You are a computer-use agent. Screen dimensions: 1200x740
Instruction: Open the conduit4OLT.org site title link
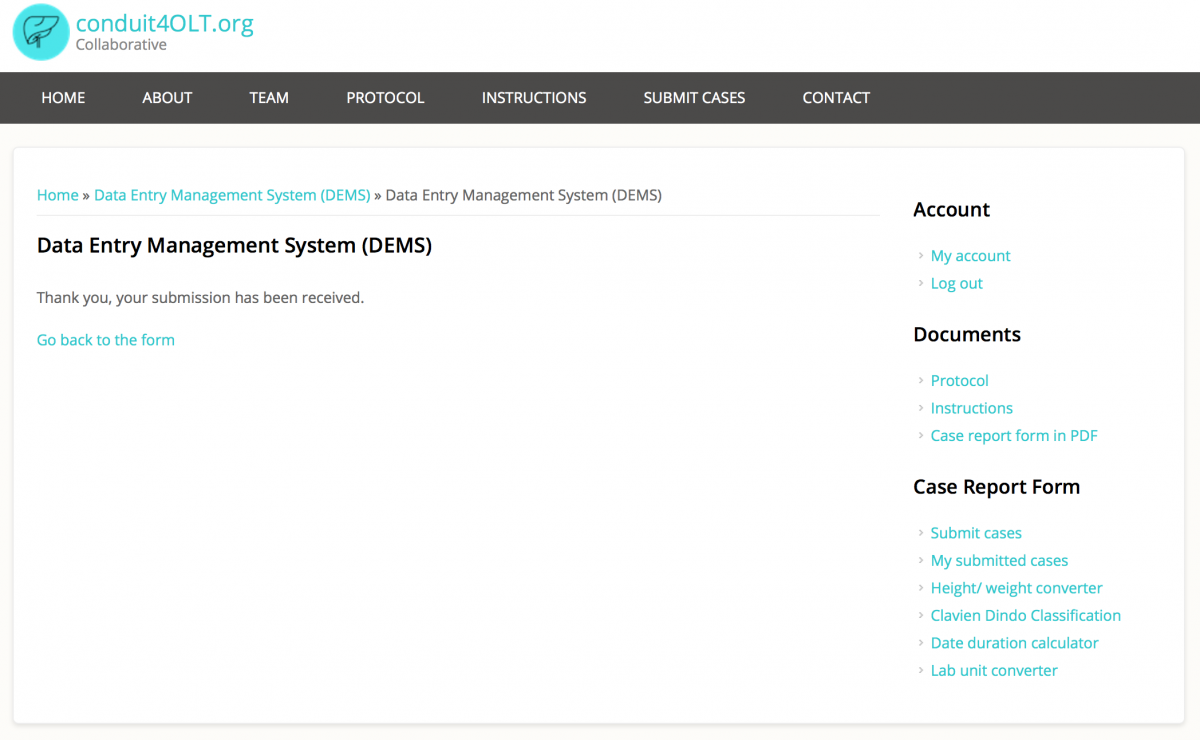pyautogui.click(x=164, y=23)
